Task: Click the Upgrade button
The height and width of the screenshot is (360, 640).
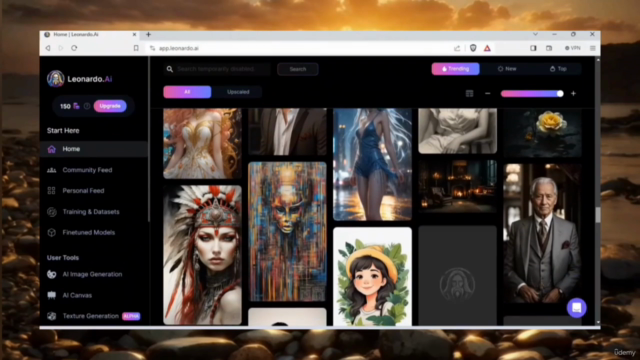Action: [x=110, y=106]
